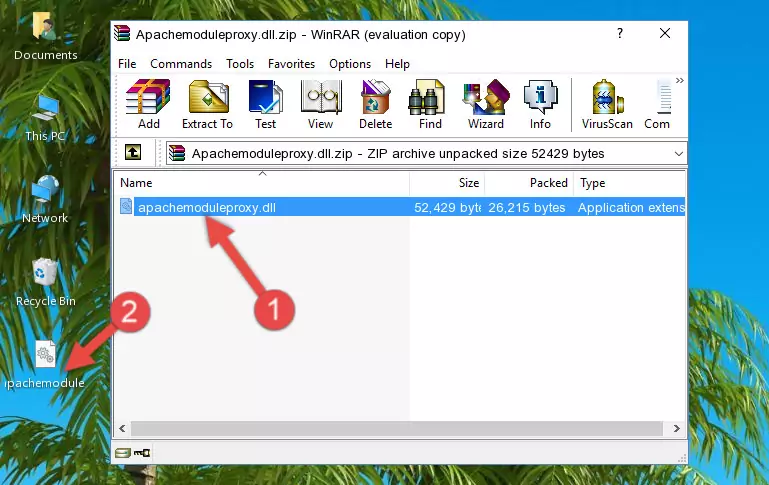Click the partially visible Com toolbar icon
Image resolution: width=769 pixels, height=485 pixels.
click(658, 104)
